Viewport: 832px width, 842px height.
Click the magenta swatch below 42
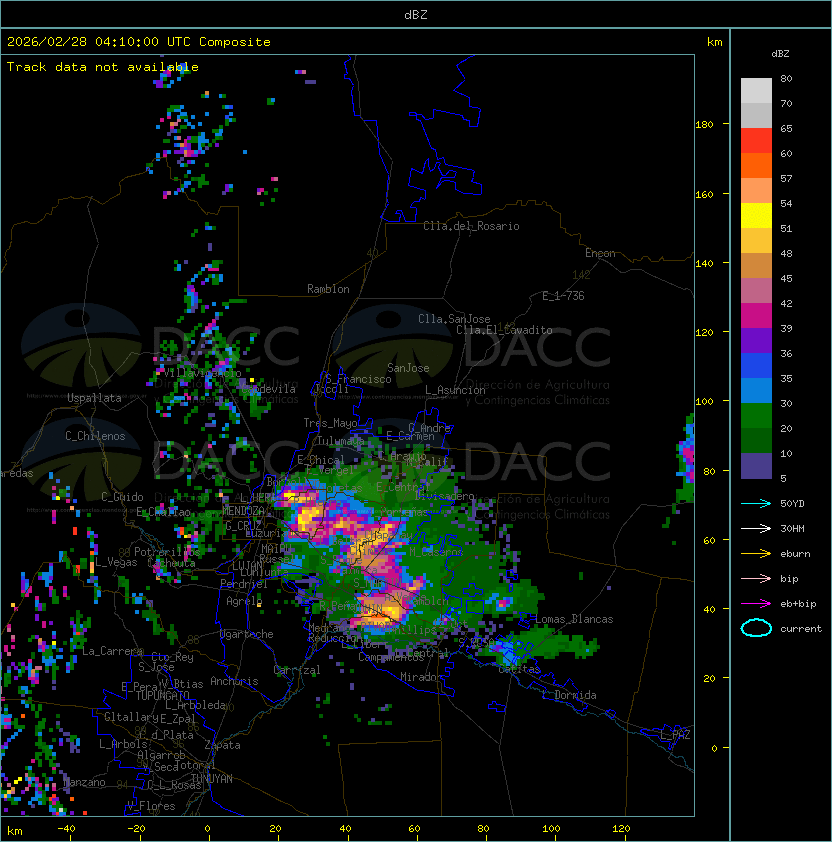pyautogui.click(x=756, y=316)
